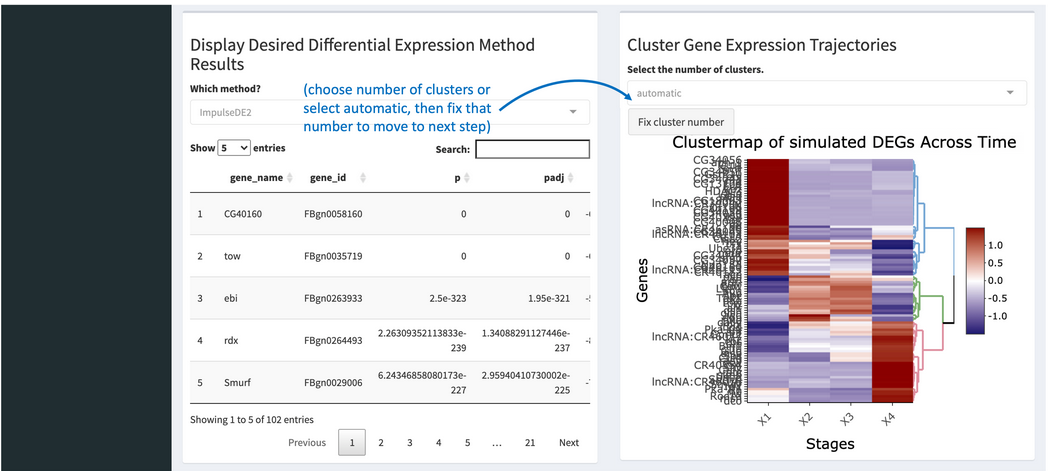Sort table by gene_id column arrows
Screen dimensions: 1048x471
363,178
